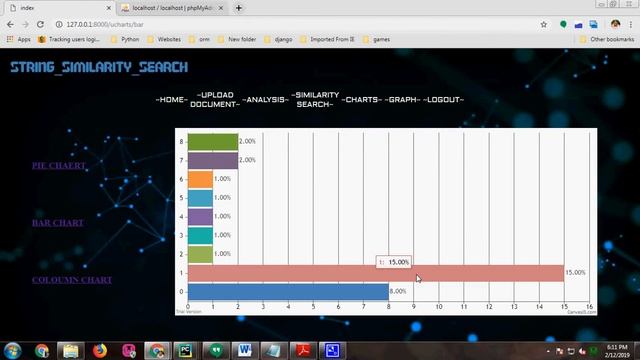The image size is (640, 360).
Task: Open the django bookmarks folder
Action: [278, 39]
